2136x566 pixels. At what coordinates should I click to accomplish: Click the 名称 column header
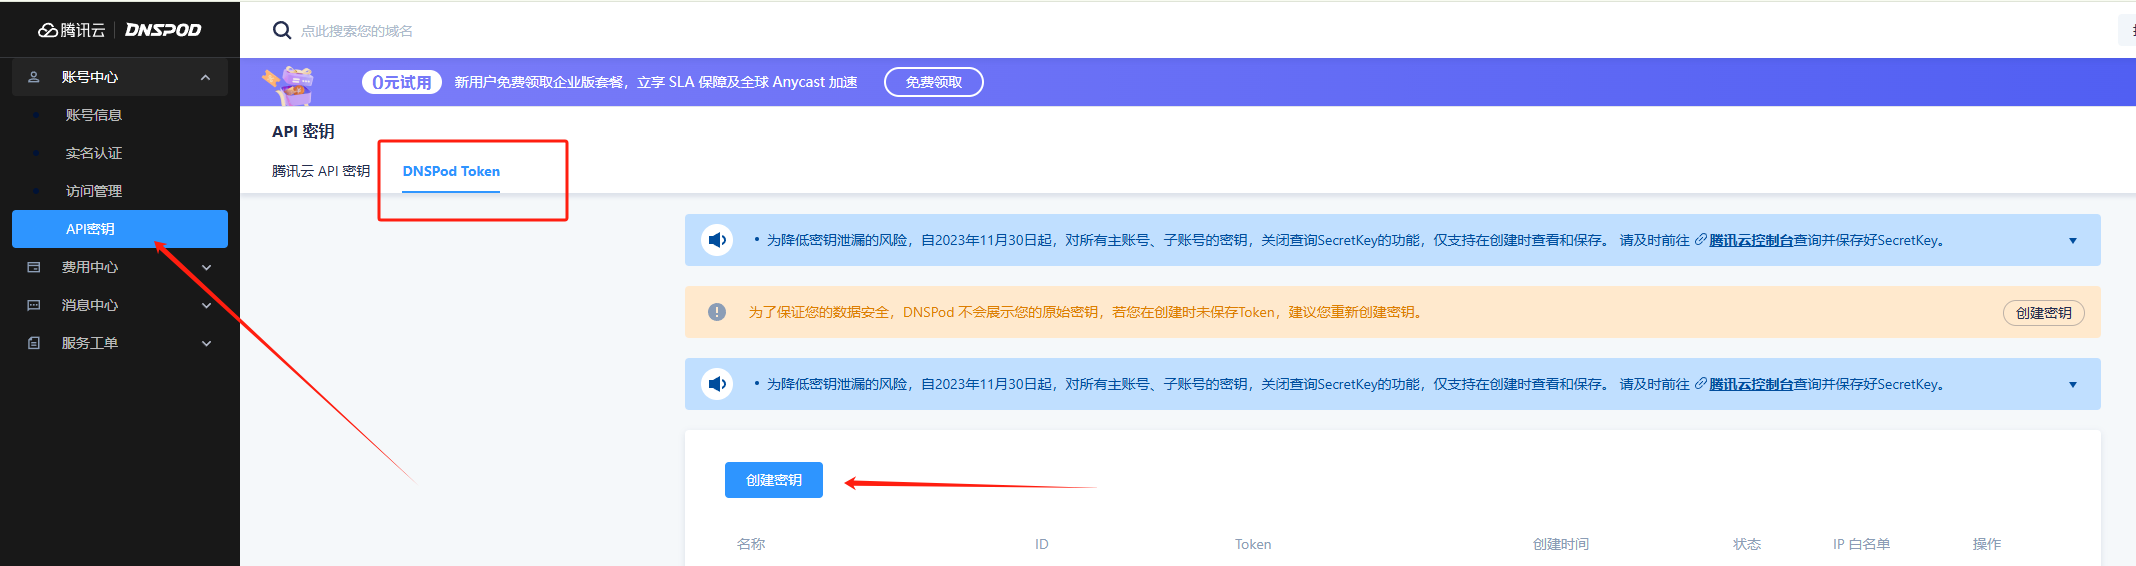pyautogui.click(x=751, y=544)
